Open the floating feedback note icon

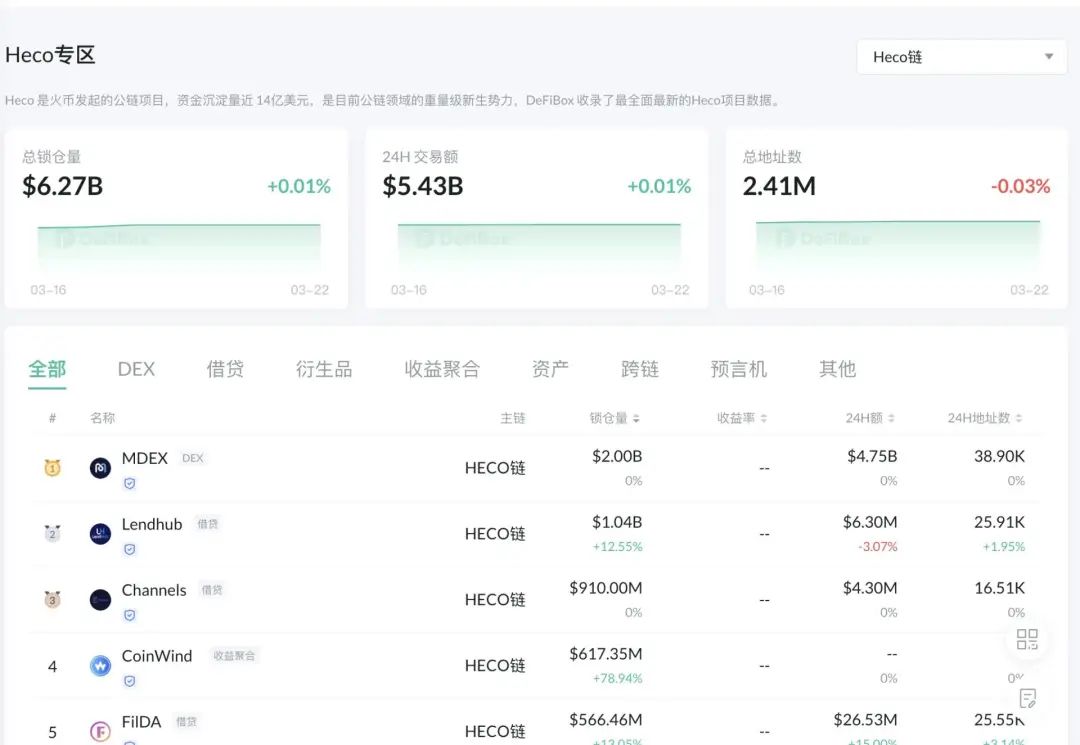pos(1028,698)
